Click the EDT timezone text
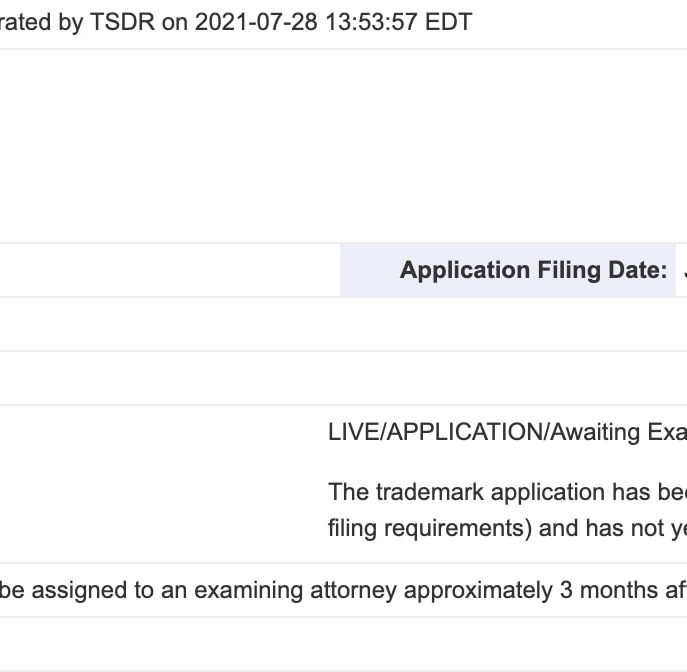The width and height of the screenshot is (687, 672). (x=449, y=21)
